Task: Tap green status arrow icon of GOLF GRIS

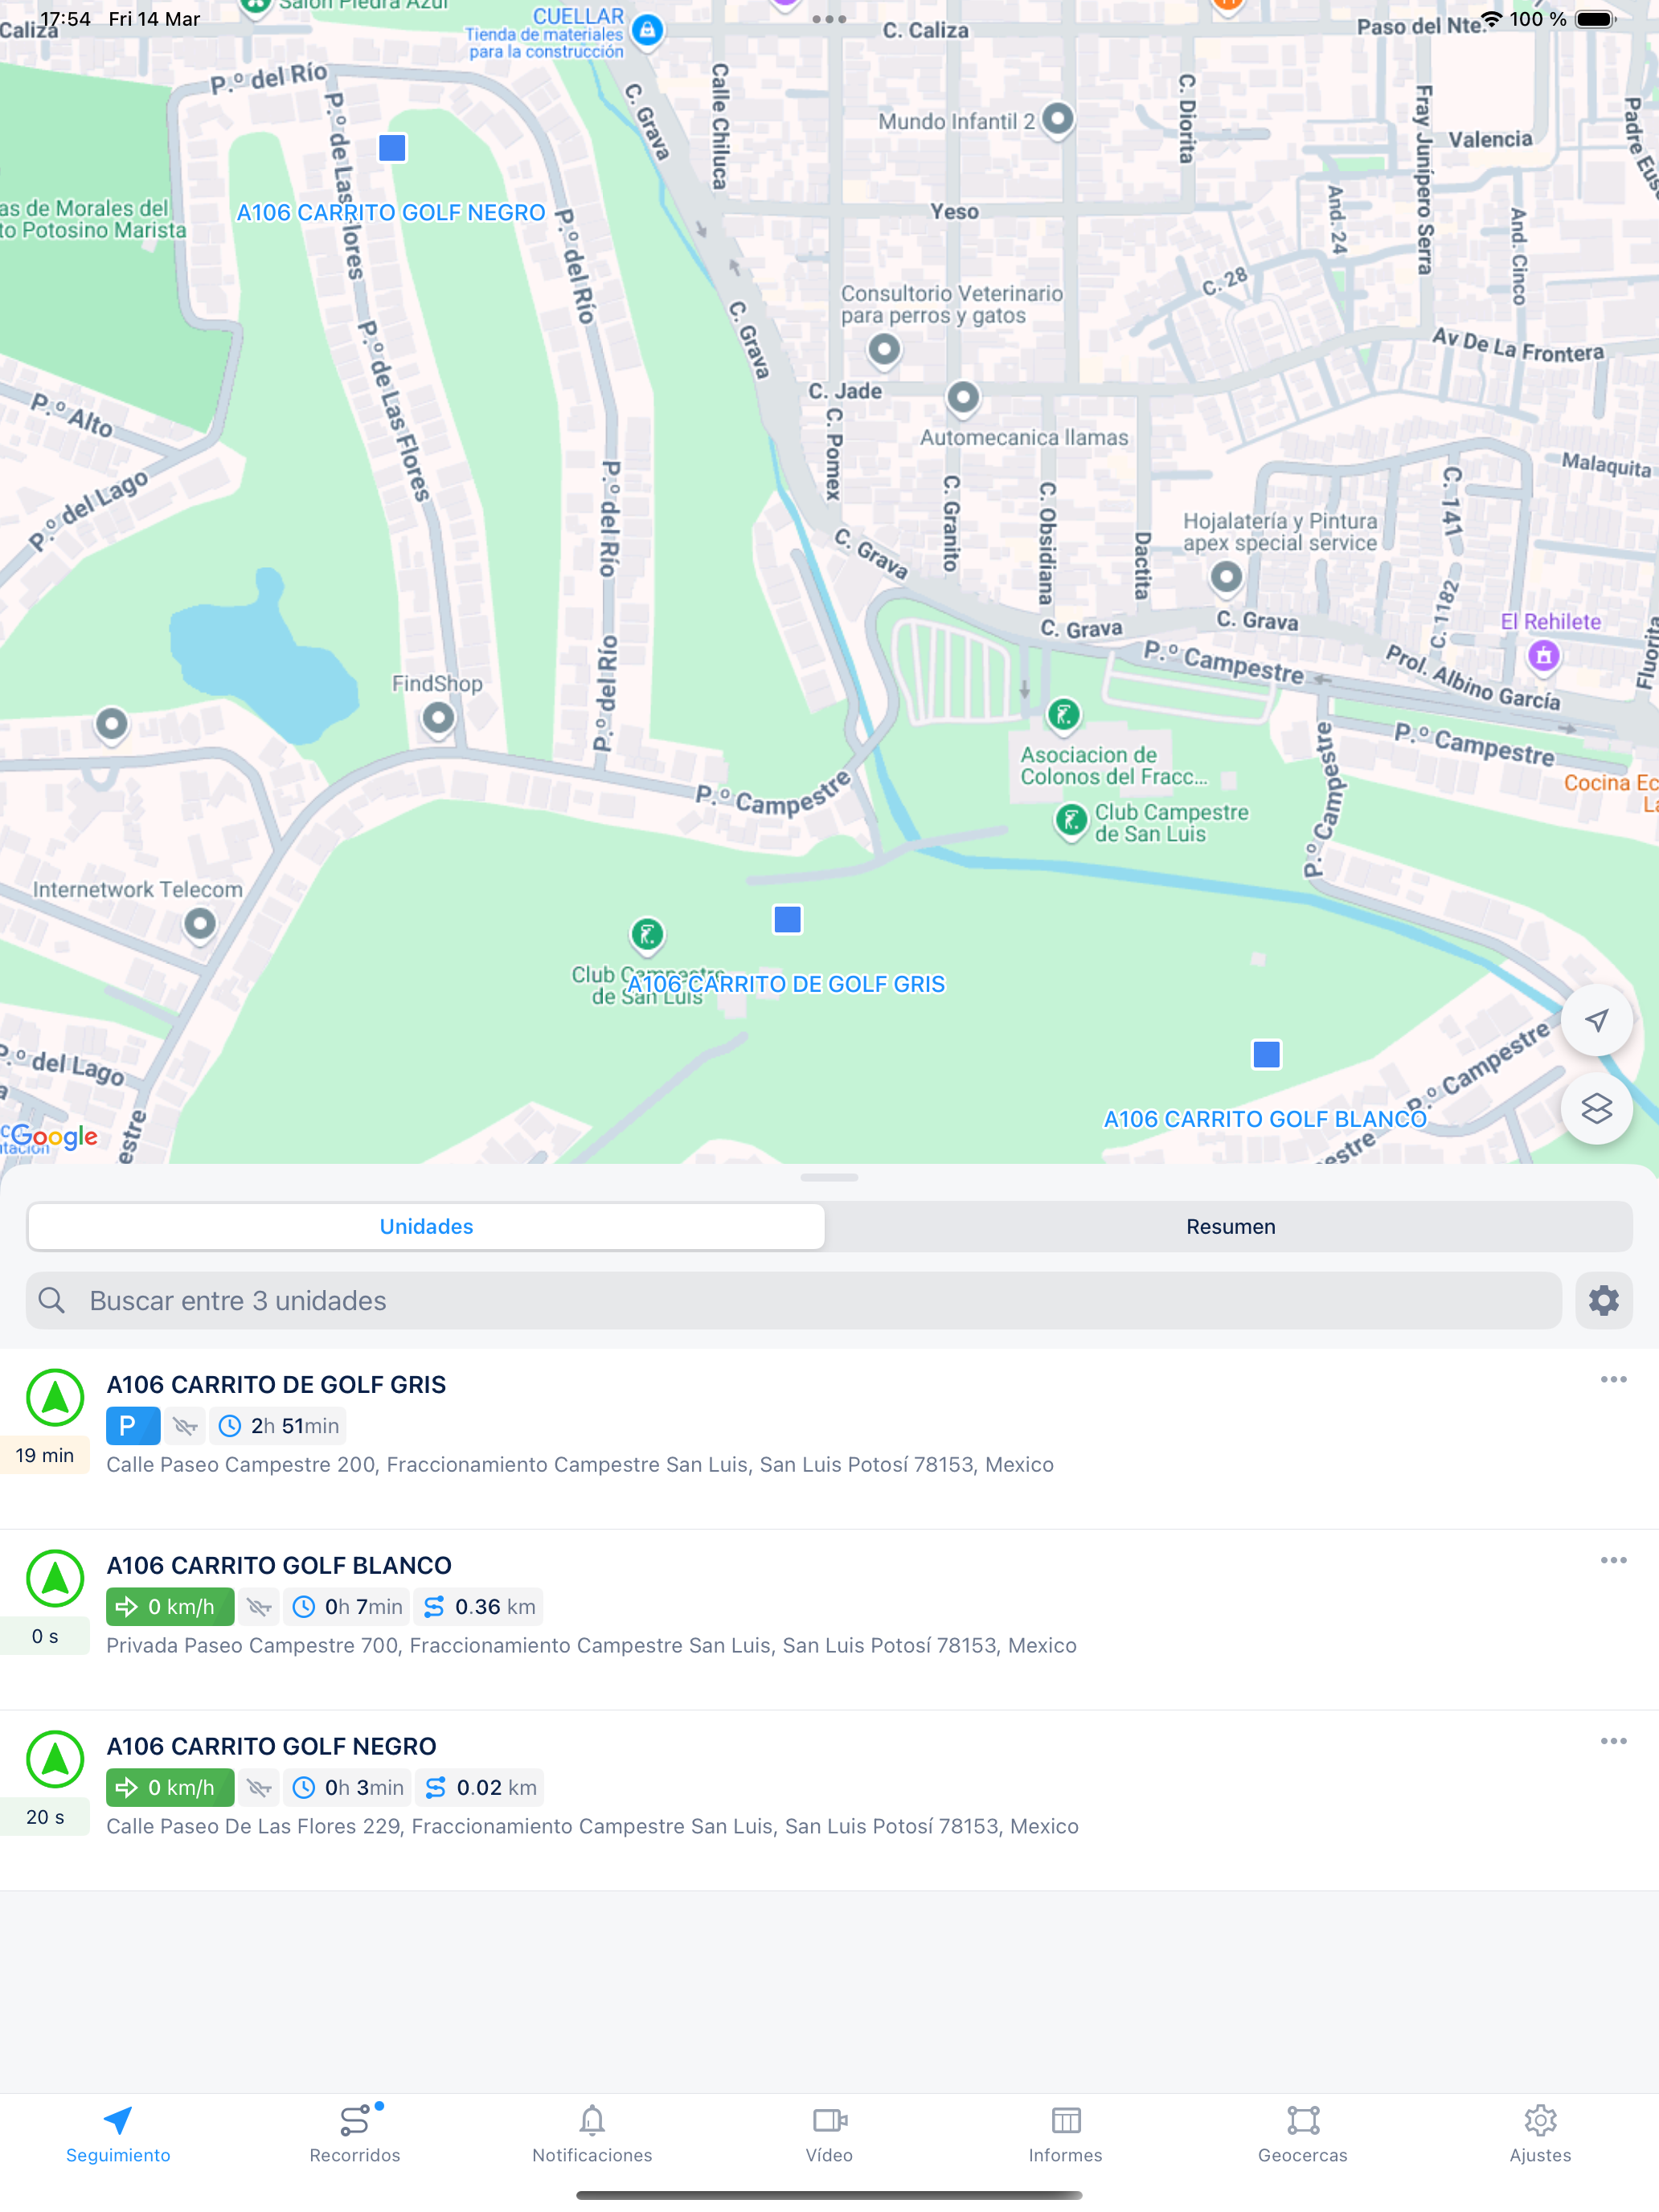Action: [55, 1398]
